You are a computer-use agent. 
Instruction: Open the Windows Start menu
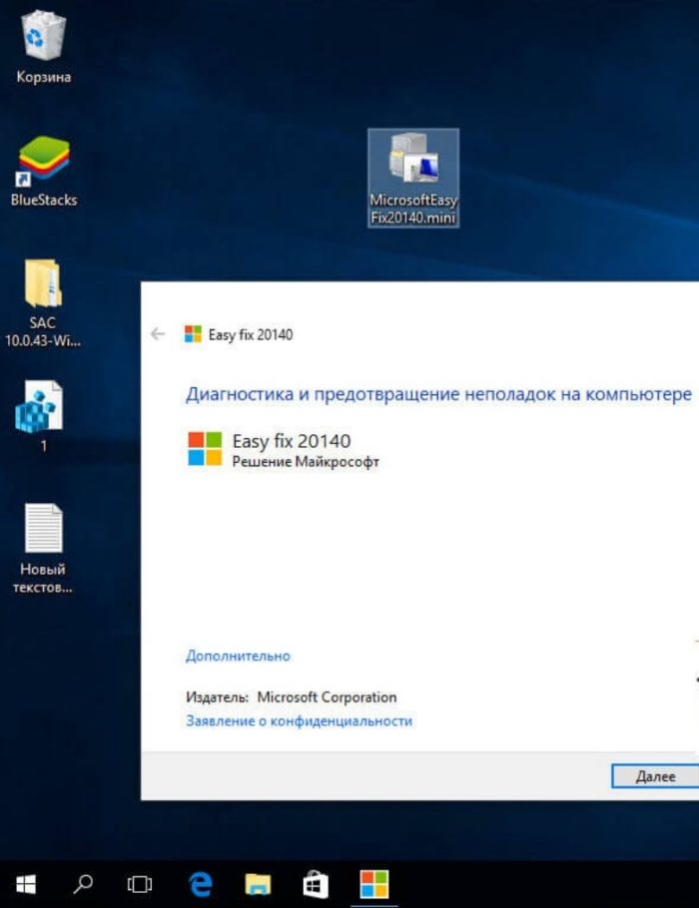26,884
